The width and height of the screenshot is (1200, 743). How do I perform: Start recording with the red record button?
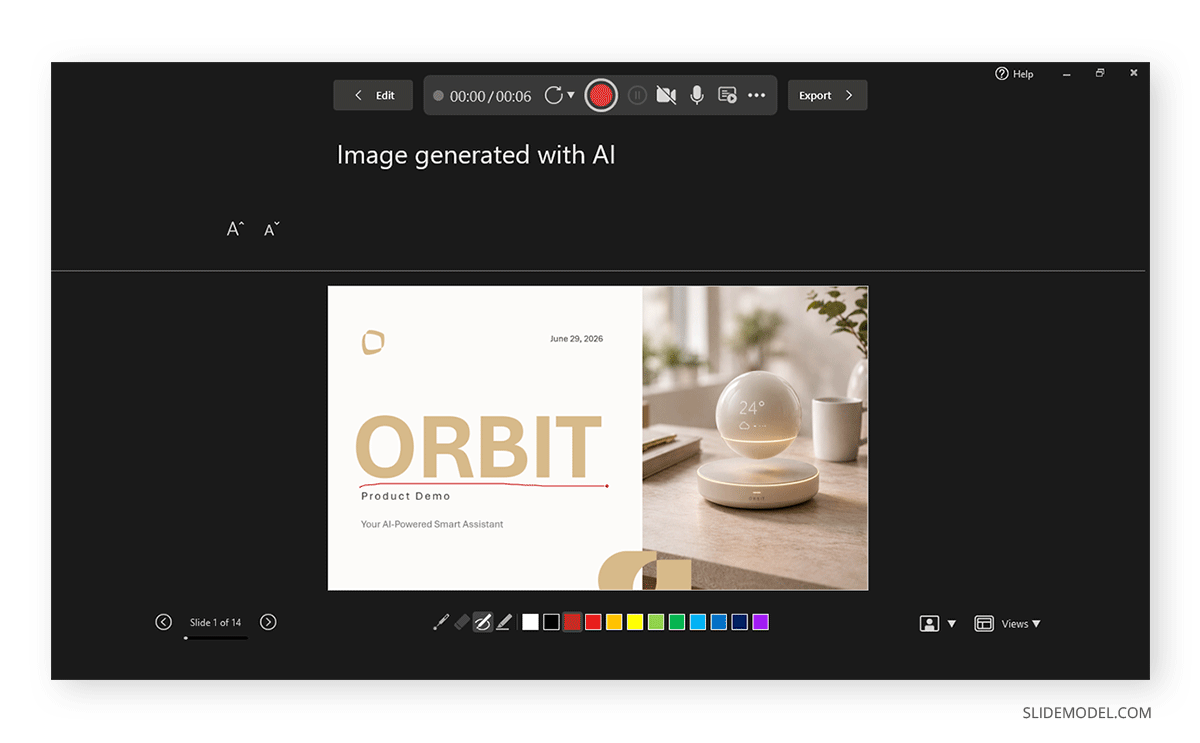[600, 95]
